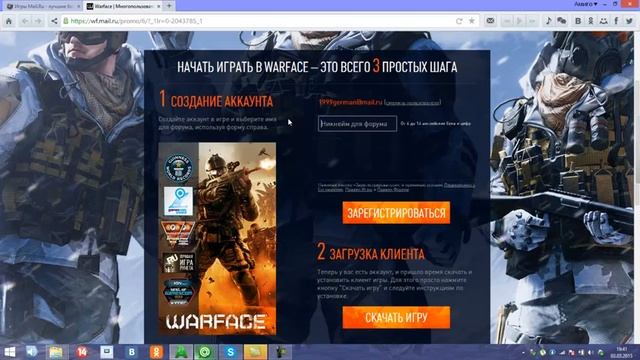Viewport: 640px width, 360px height.
Task: Open the mail envelope toolbar icon
Action: pyautogui.click(x=491, y=21)
